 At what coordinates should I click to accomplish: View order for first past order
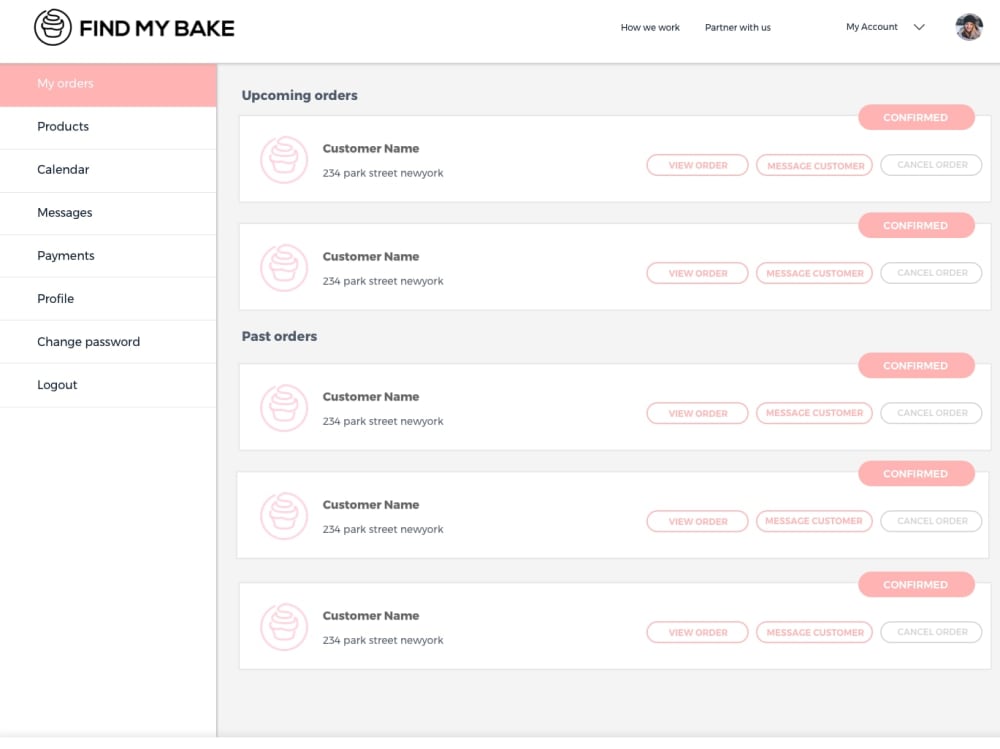(697, 413)
